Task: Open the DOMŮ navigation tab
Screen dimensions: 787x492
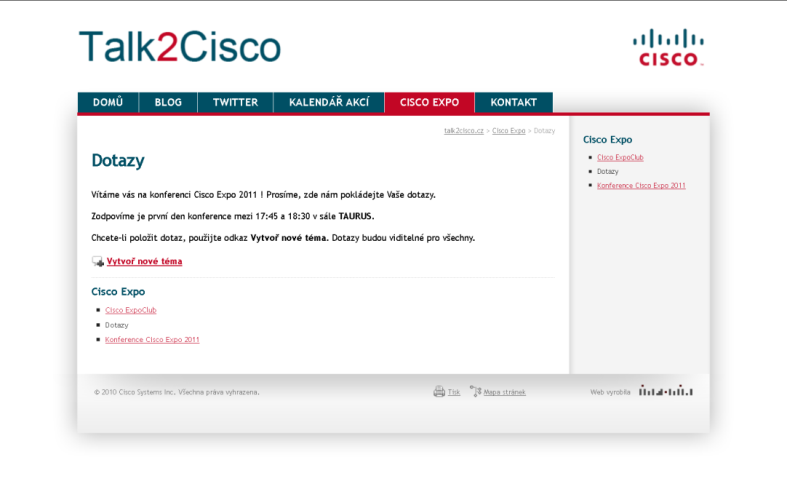Action: click(x=108, y=102)
